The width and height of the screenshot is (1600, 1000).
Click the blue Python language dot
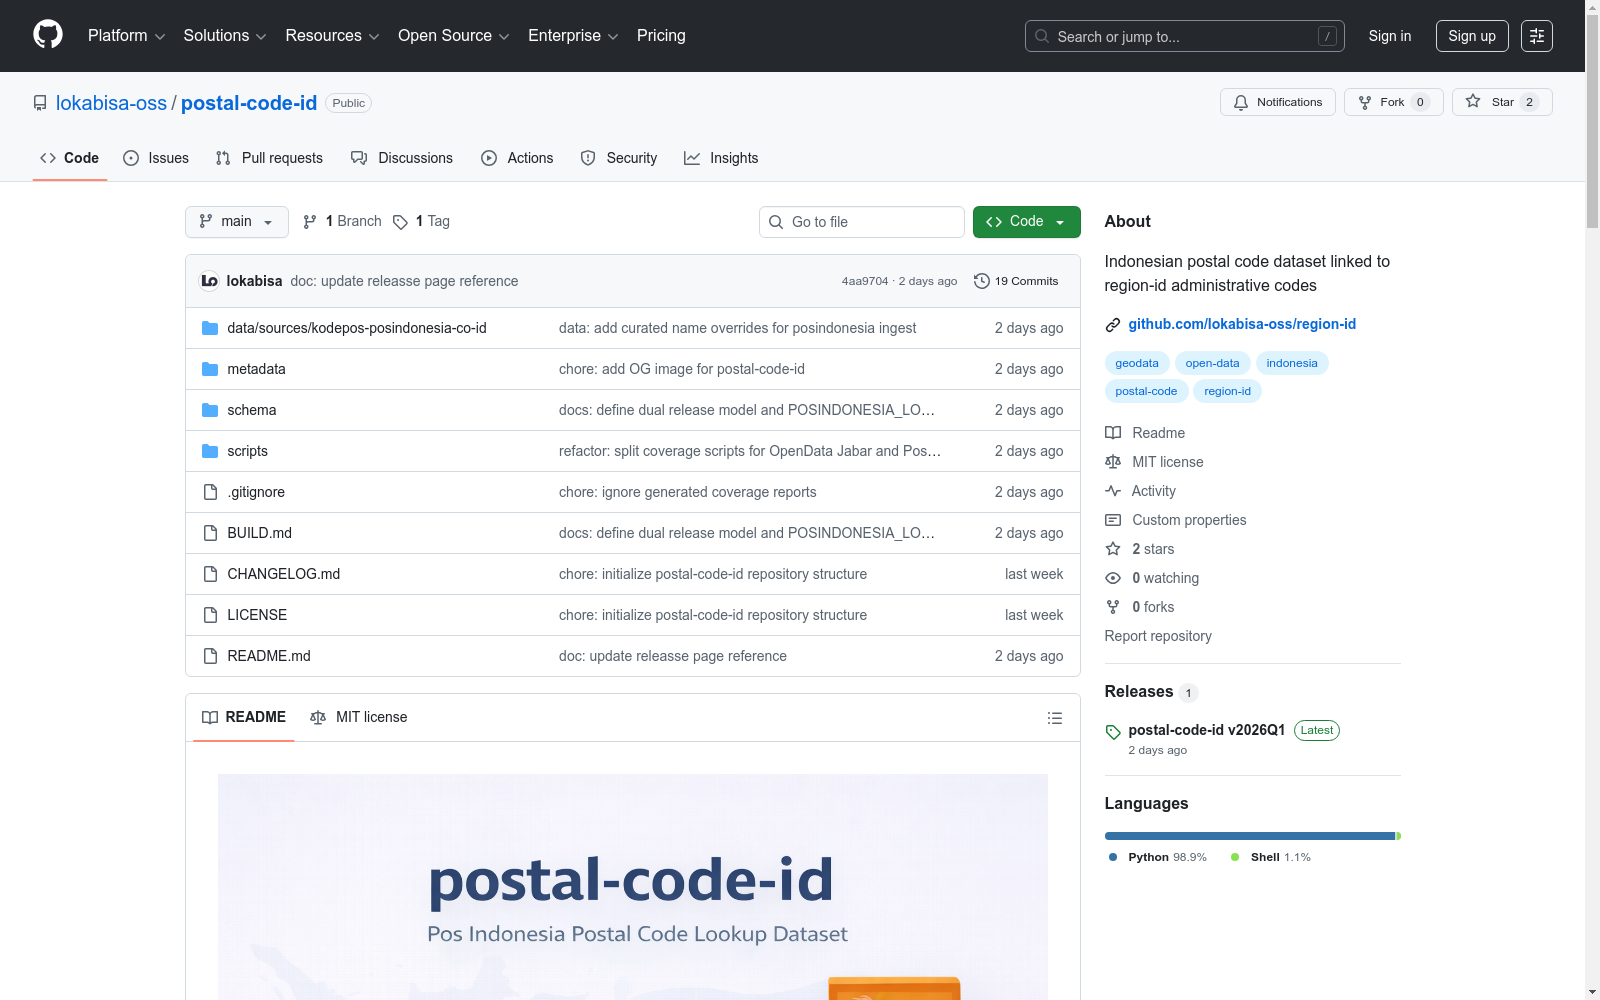1113,857
